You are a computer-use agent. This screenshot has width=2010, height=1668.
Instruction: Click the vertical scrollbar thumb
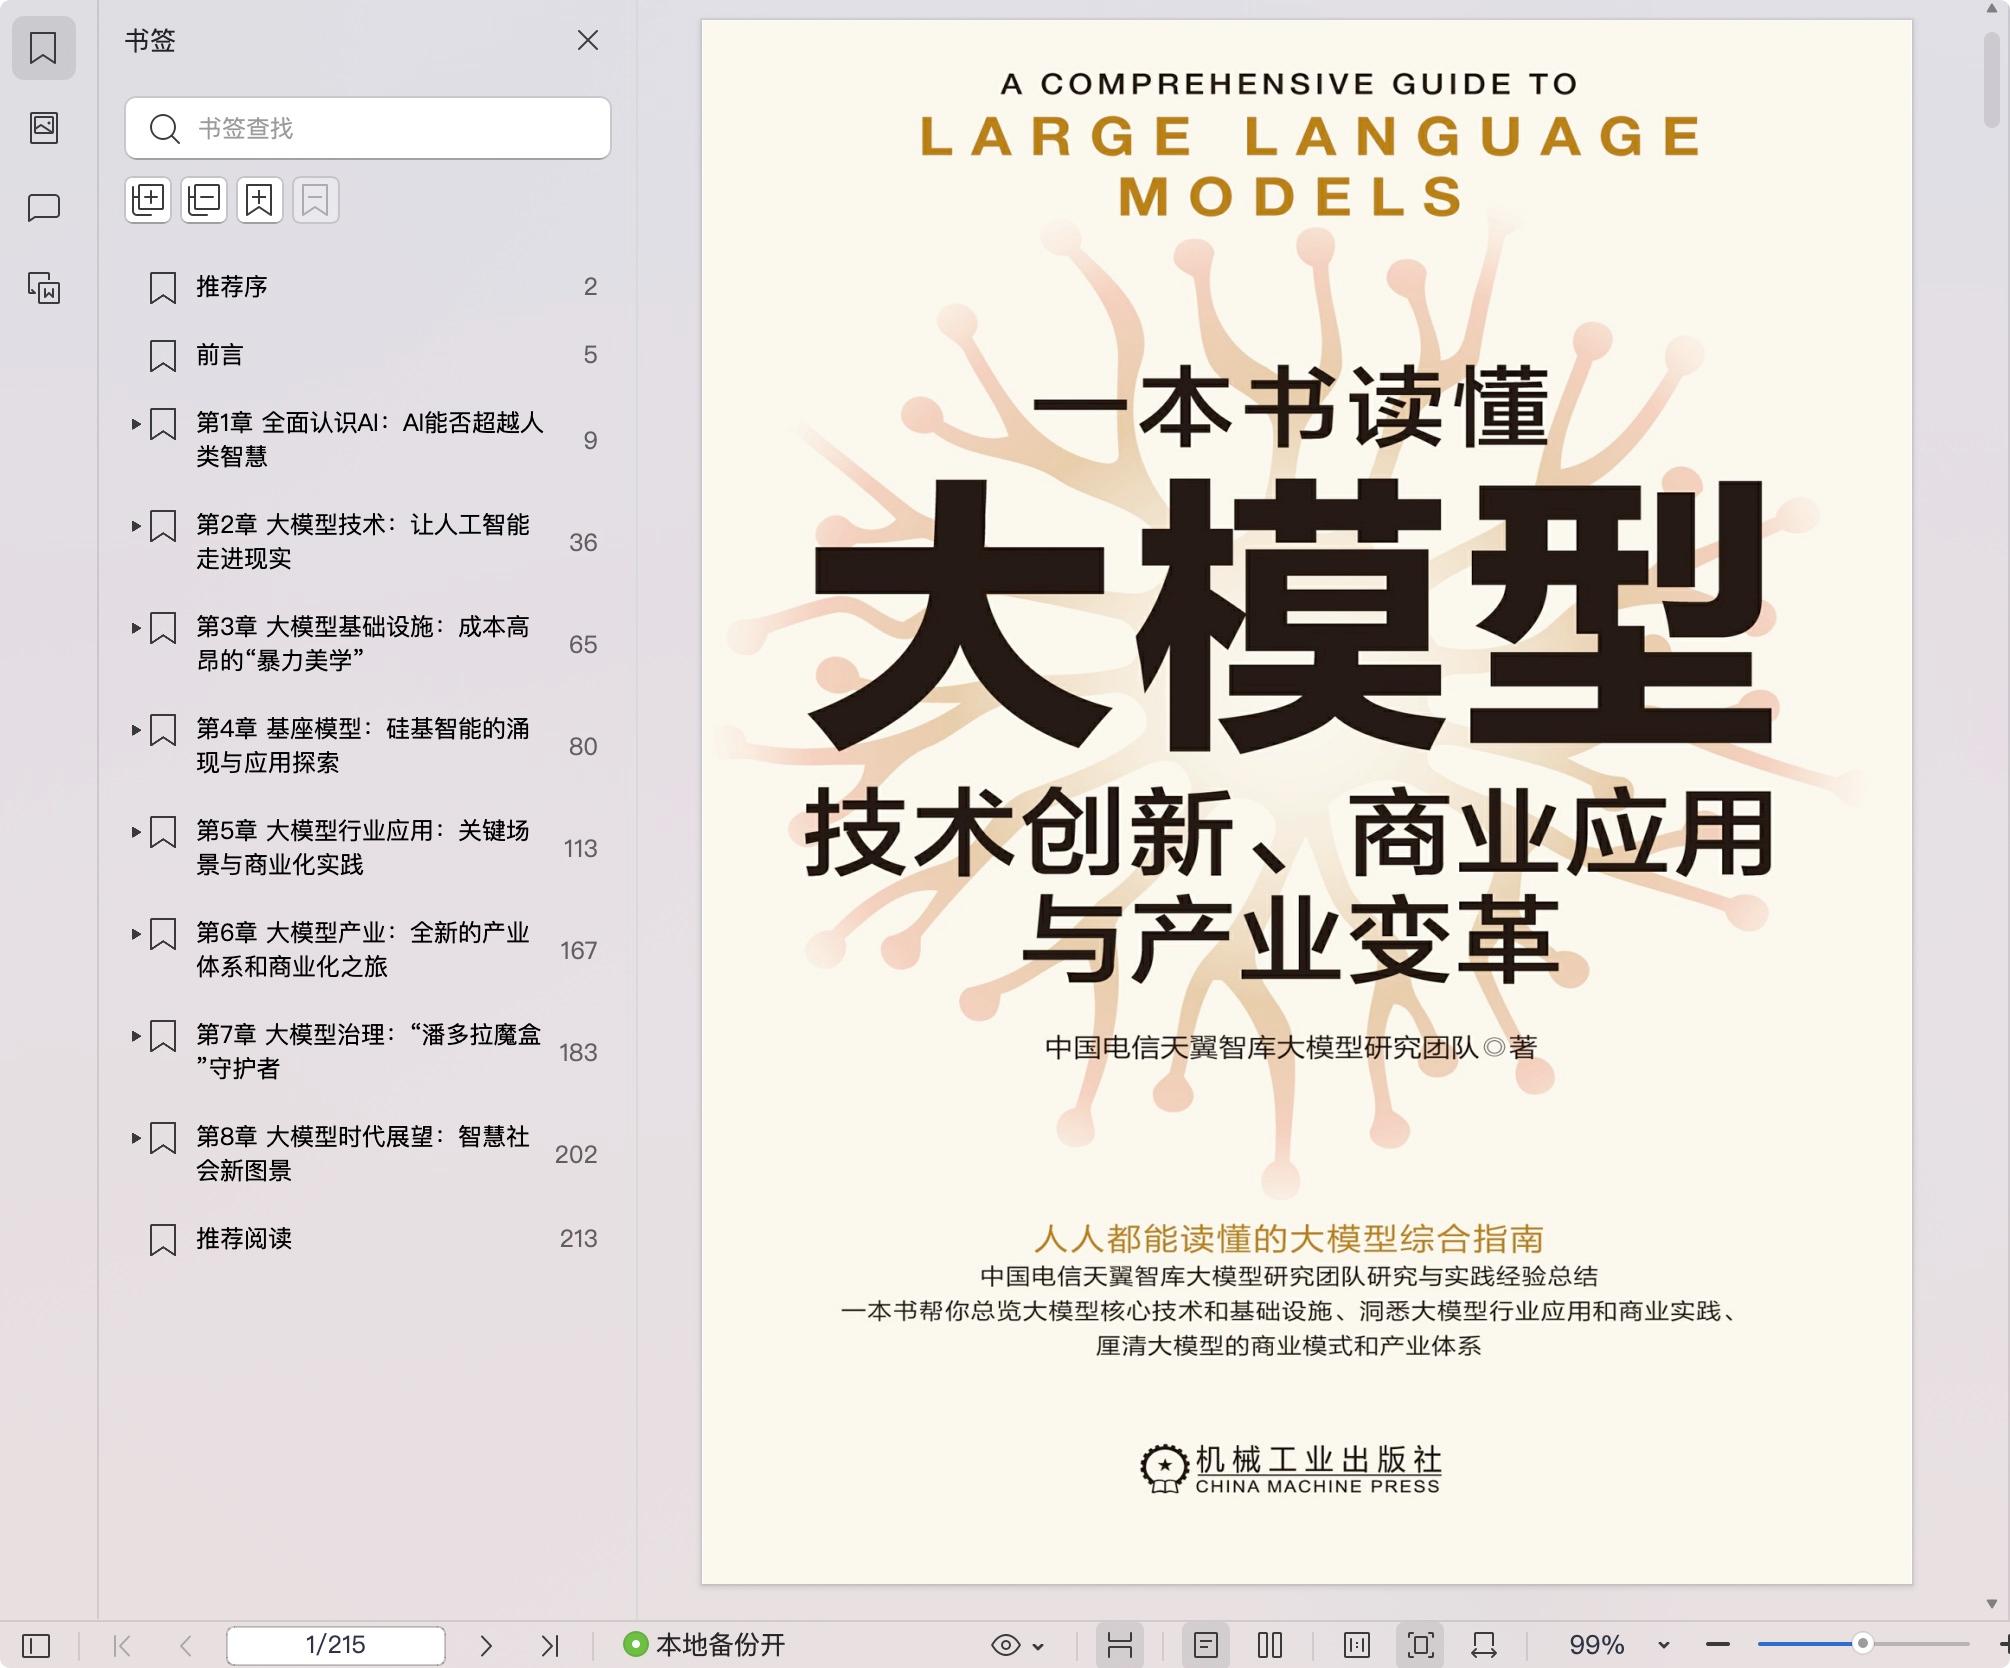[1991, 80]
